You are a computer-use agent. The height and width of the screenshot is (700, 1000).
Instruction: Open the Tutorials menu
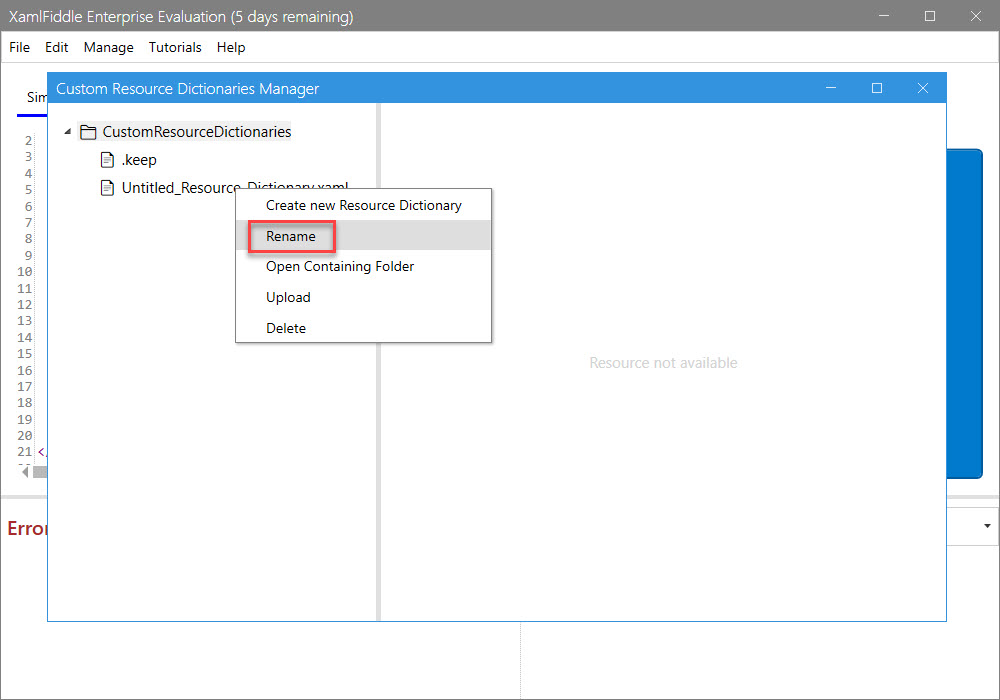coord(175,47)
